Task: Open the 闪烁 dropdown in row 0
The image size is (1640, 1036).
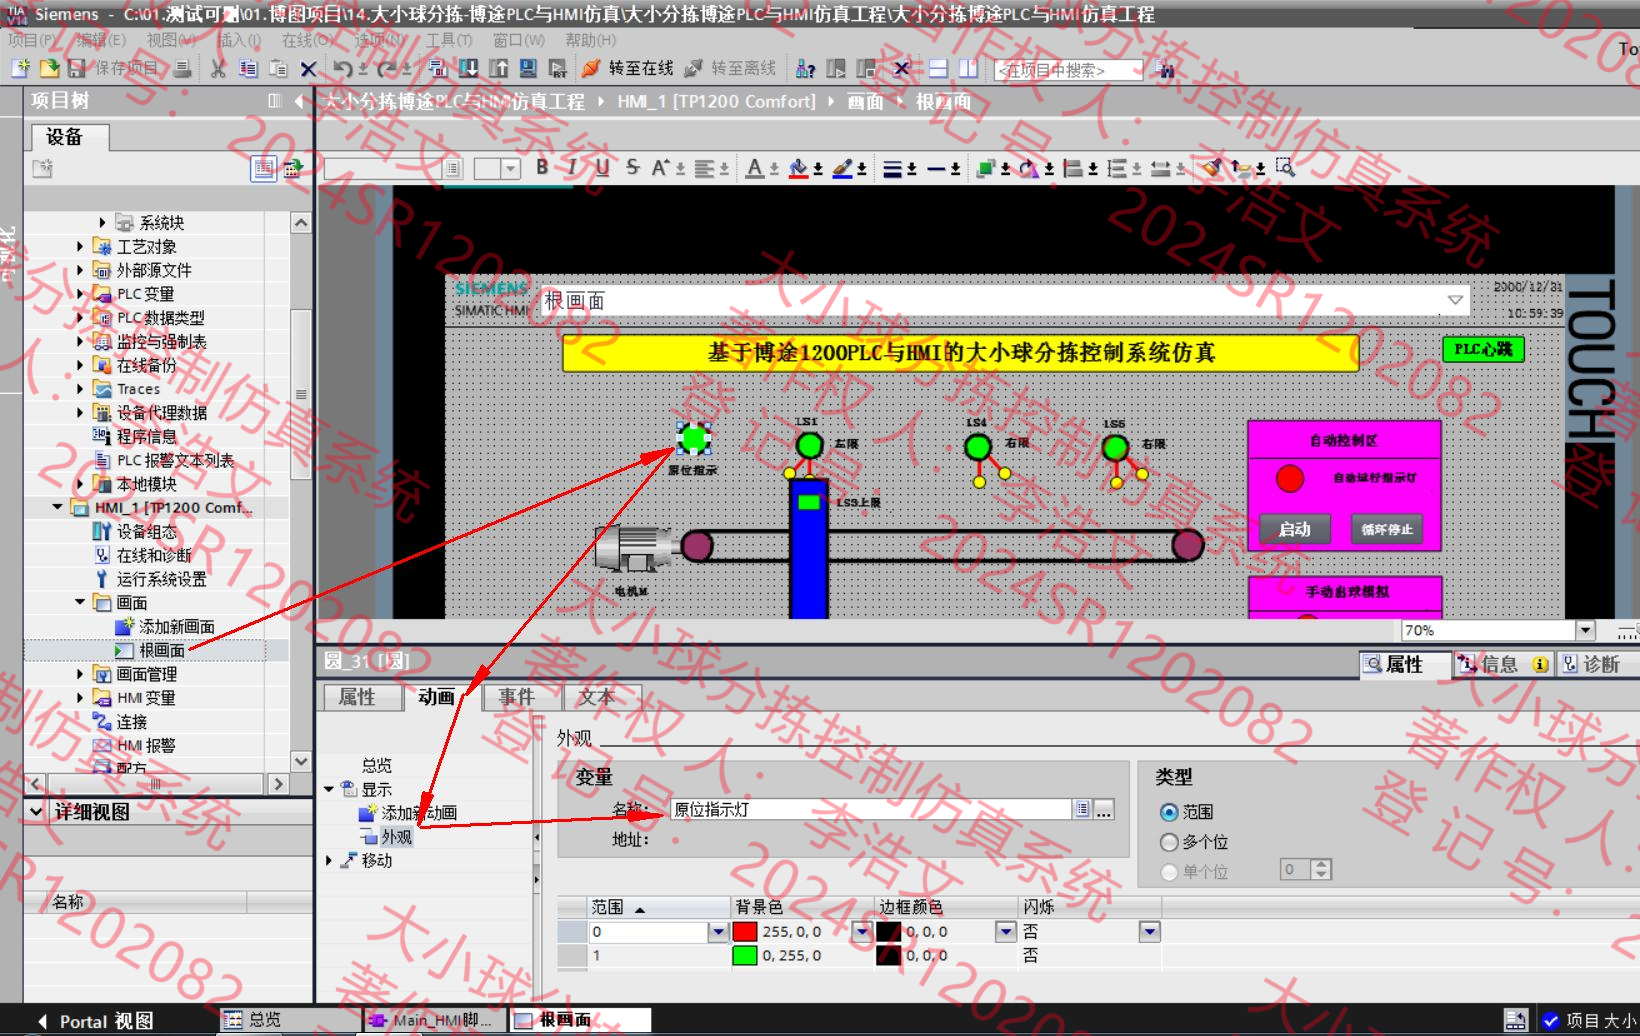Action: [x=1149, y=932]
